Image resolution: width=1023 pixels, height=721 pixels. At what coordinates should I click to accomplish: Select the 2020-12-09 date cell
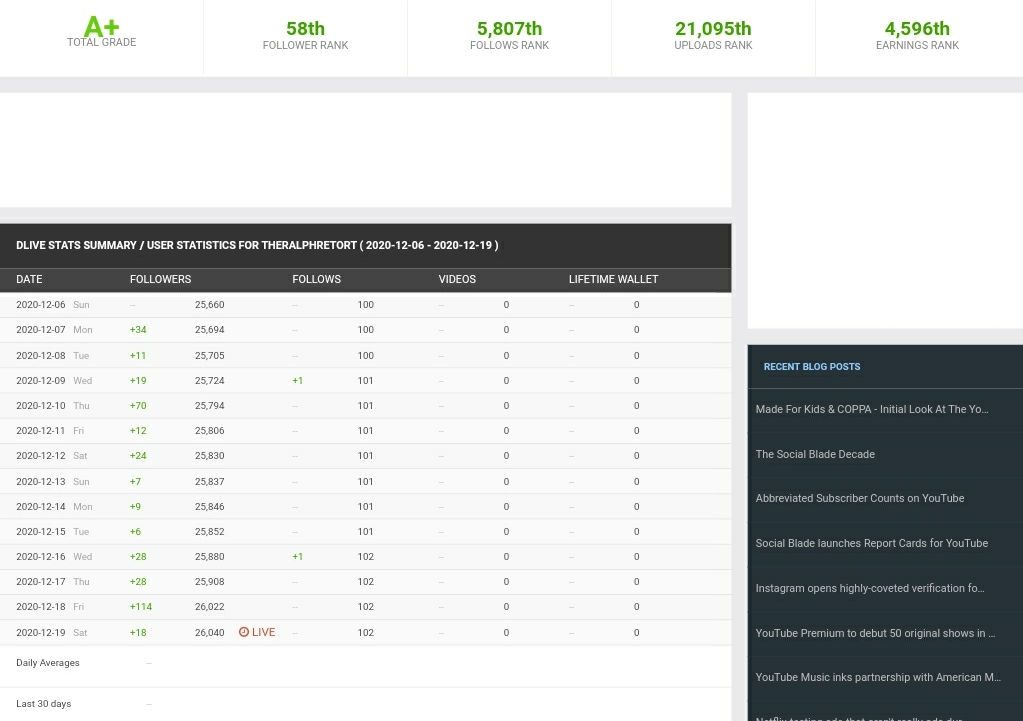40,380
